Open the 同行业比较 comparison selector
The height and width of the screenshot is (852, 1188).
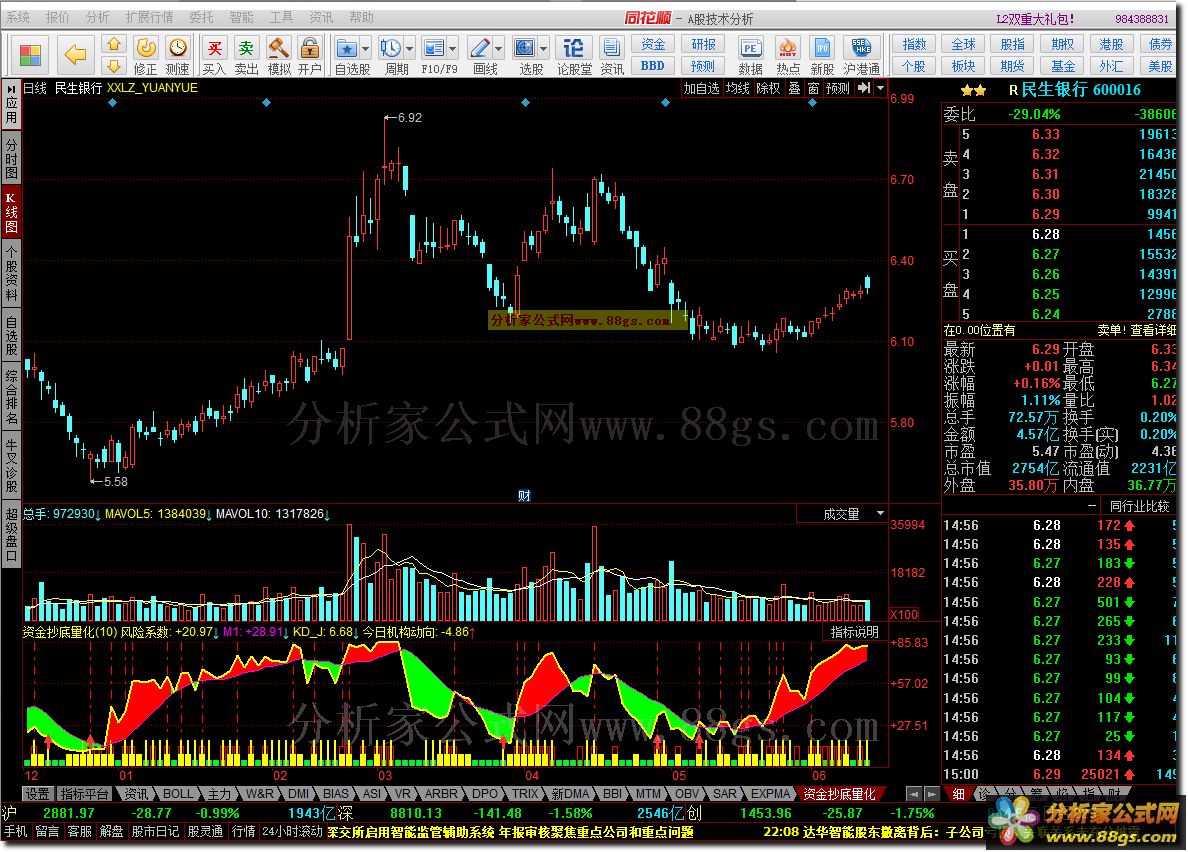1139,506
